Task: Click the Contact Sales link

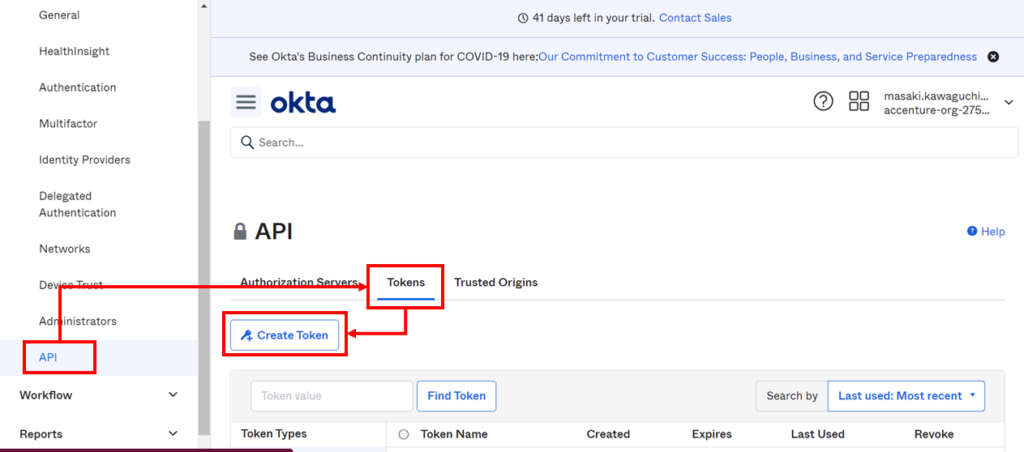Action: 695,18
